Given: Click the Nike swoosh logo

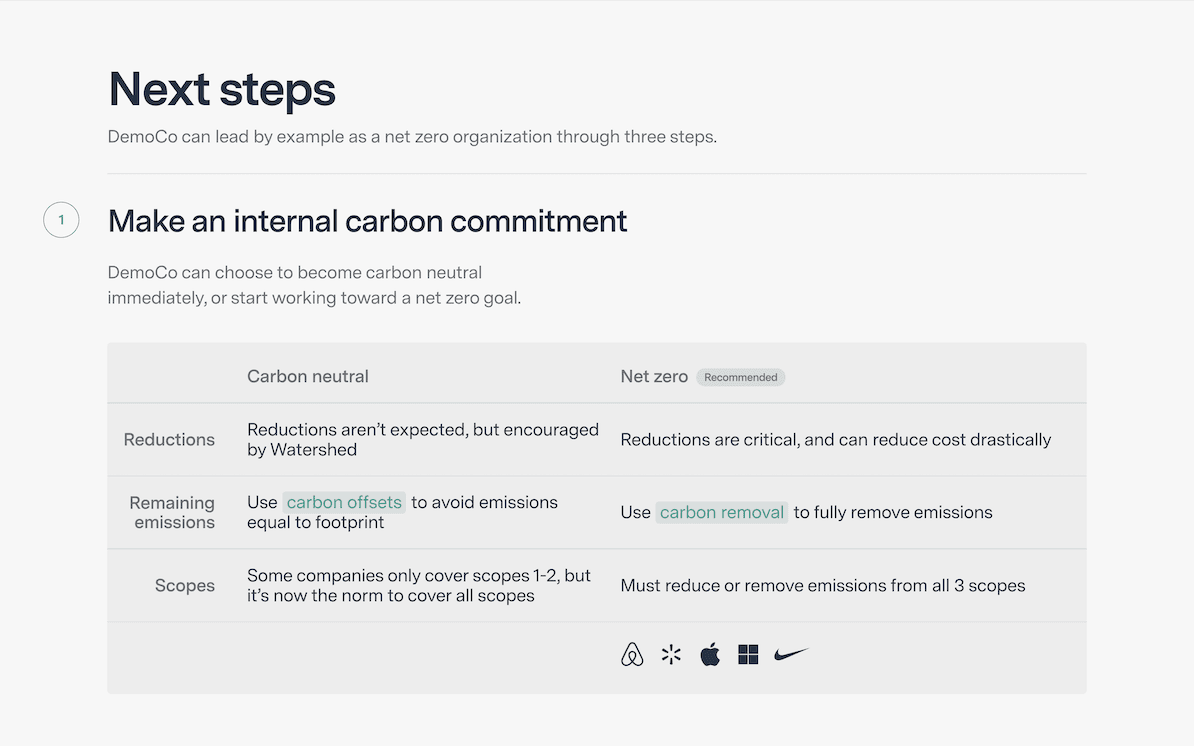Looking at the screenshot, I should coord(791,654).
